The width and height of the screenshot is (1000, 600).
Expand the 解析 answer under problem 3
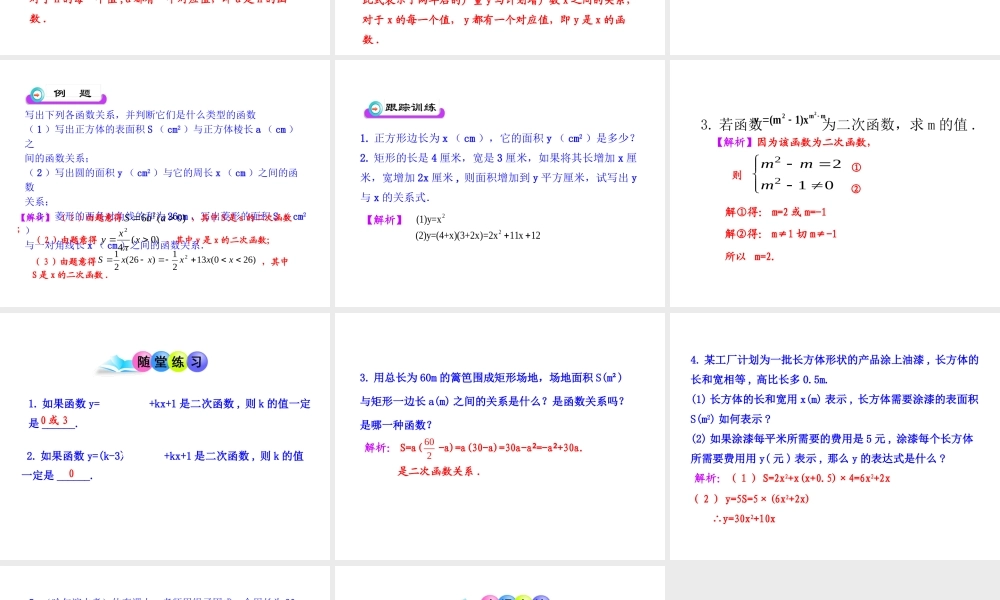[377, 447]
